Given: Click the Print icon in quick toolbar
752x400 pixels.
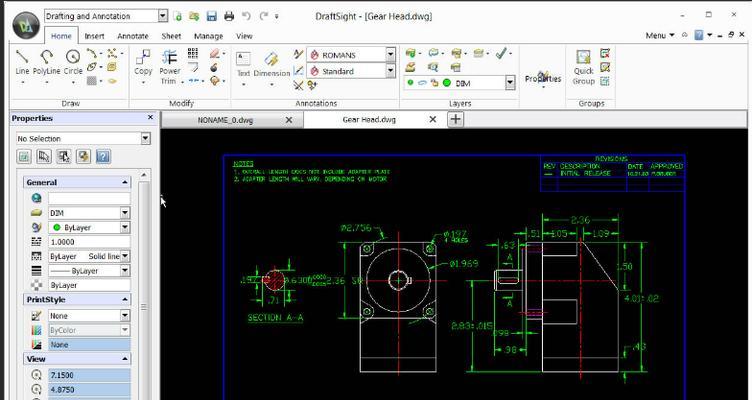Looking at the screenshot, I should tap(229, 16).
